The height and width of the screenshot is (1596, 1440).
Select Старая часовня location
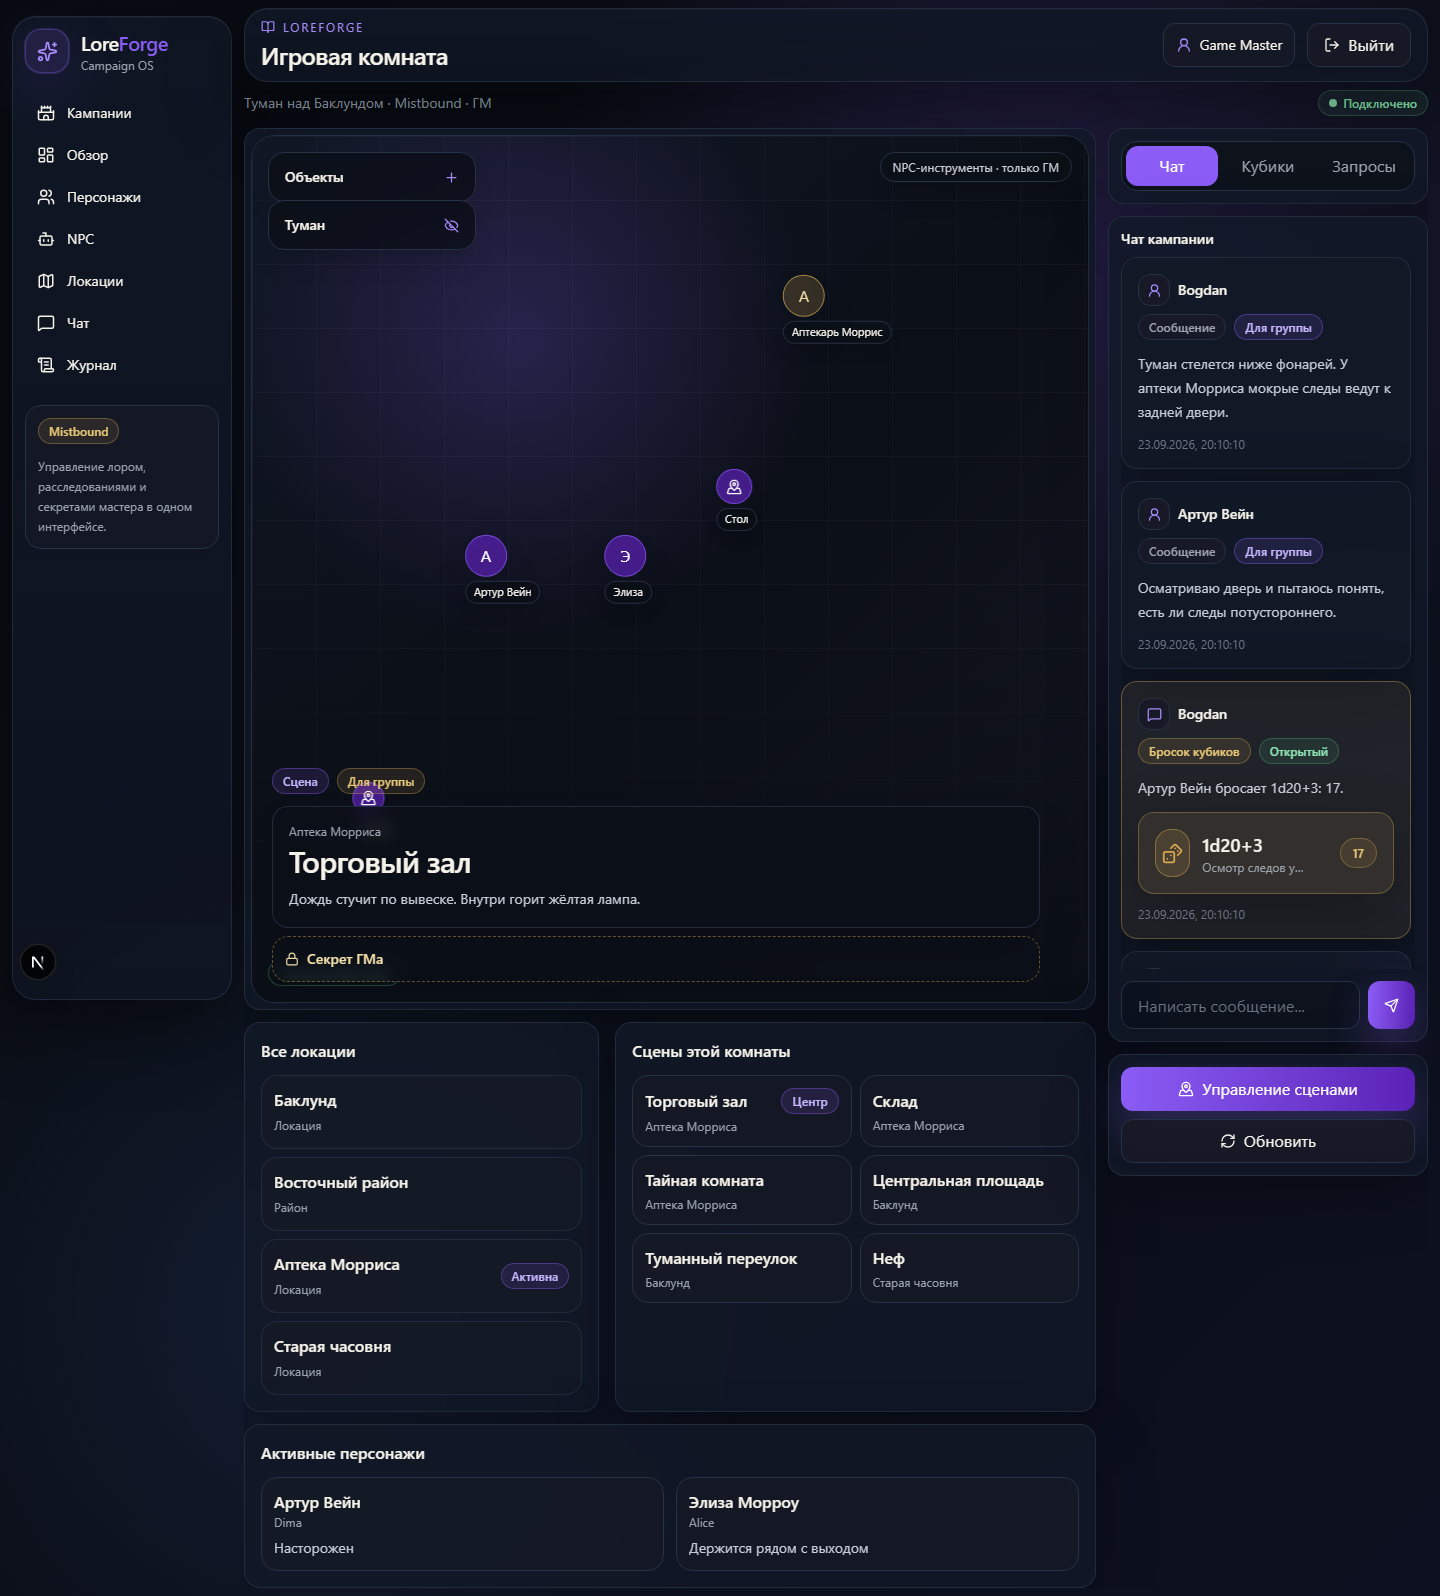[421, 1358]
